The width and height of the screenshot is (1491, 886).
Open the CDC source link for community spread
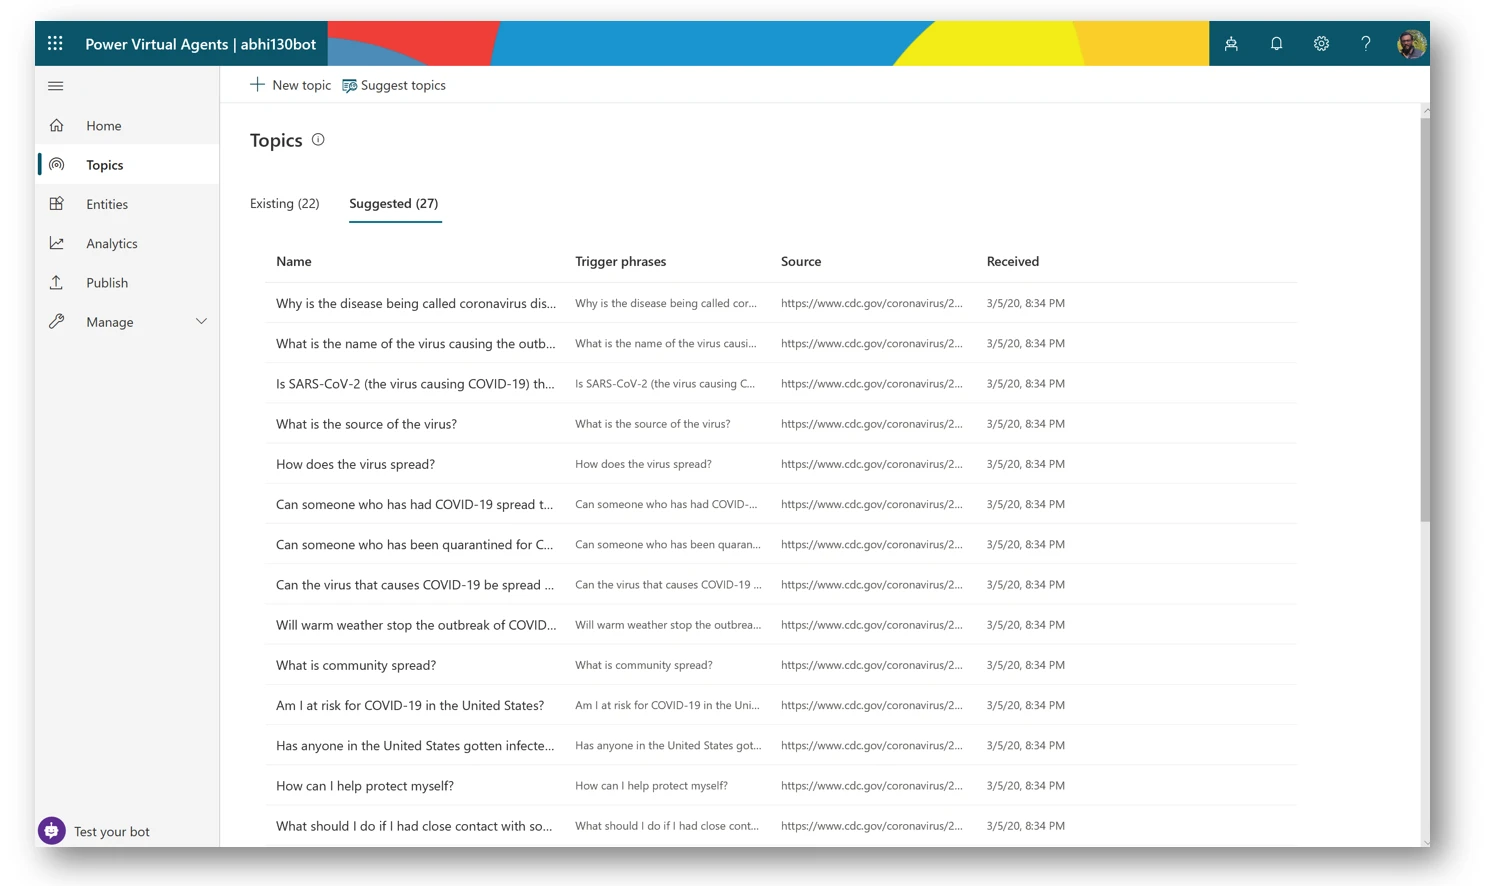(871, 664)
